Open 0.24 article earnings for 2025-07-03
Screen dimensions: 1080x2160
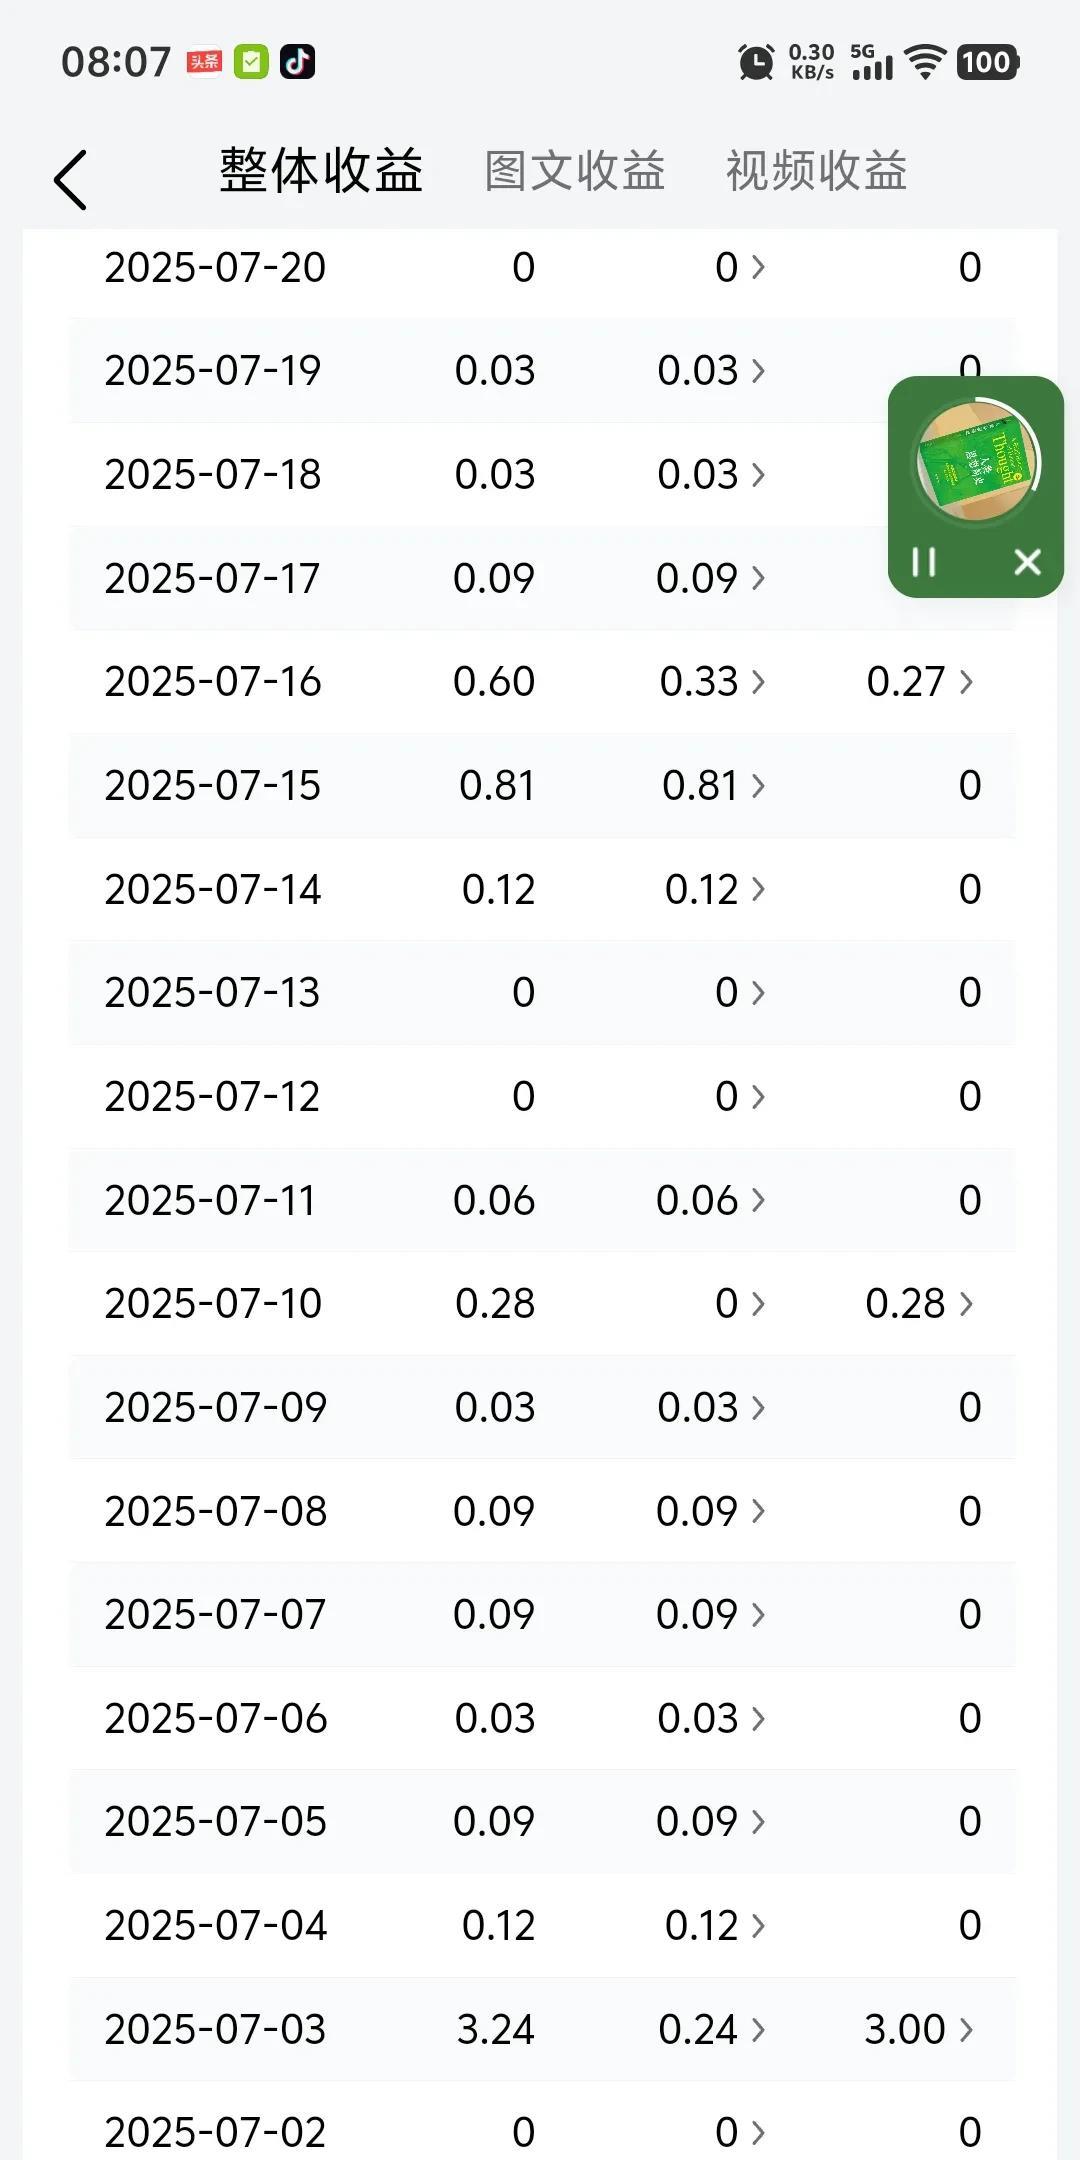click(x=712, y=2029)
